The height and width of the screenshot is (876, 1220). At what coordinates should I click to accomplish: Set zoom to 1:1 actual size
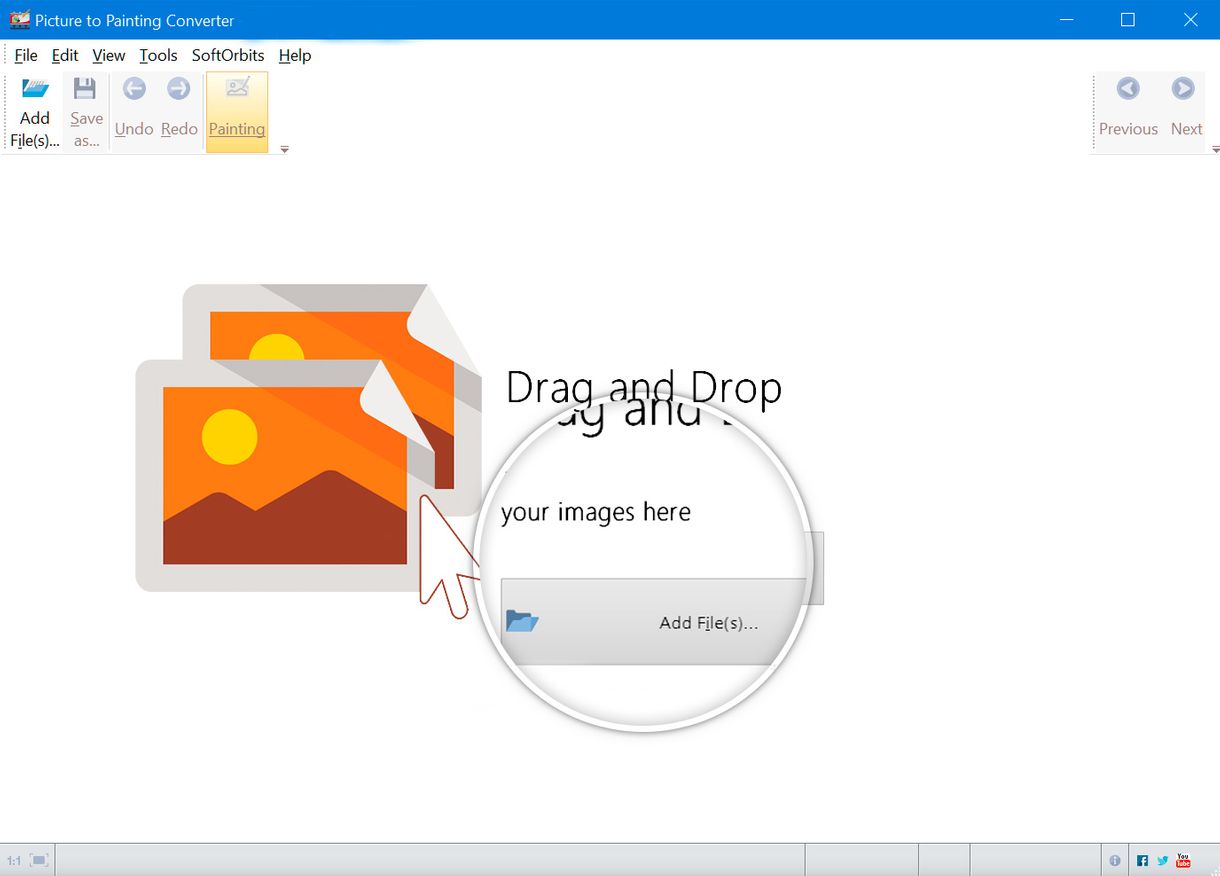coord(15,859)
